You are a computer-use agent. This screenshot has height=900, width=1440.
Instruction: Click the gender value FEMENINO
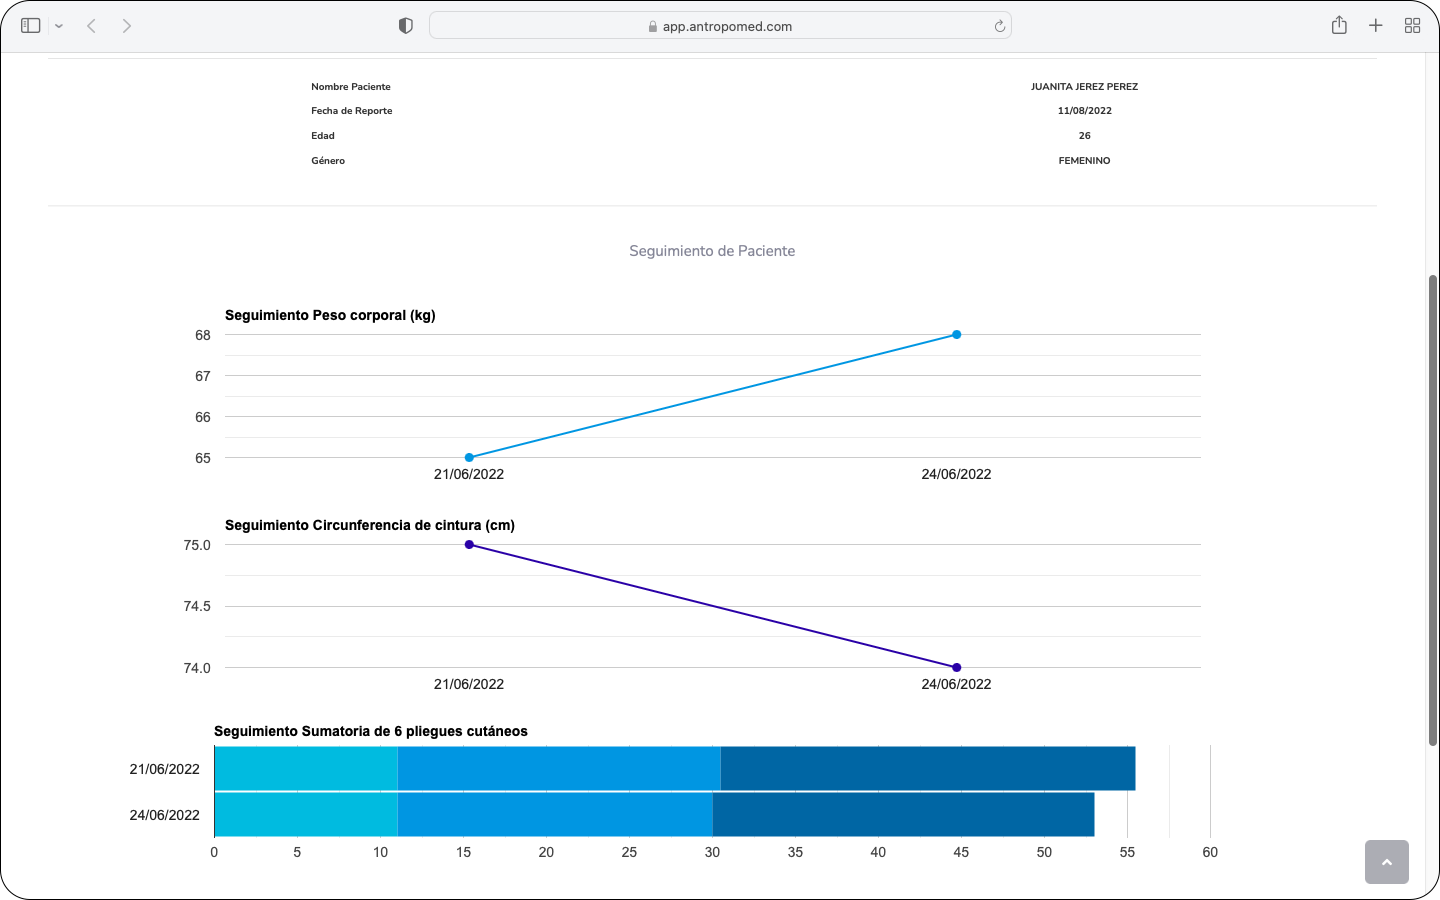click(1084, 161)
